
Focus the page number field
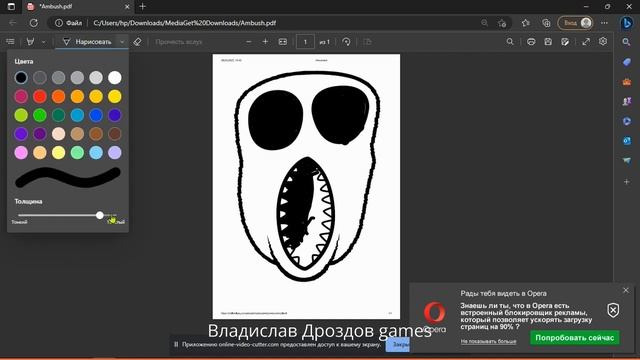coord(305,42)
